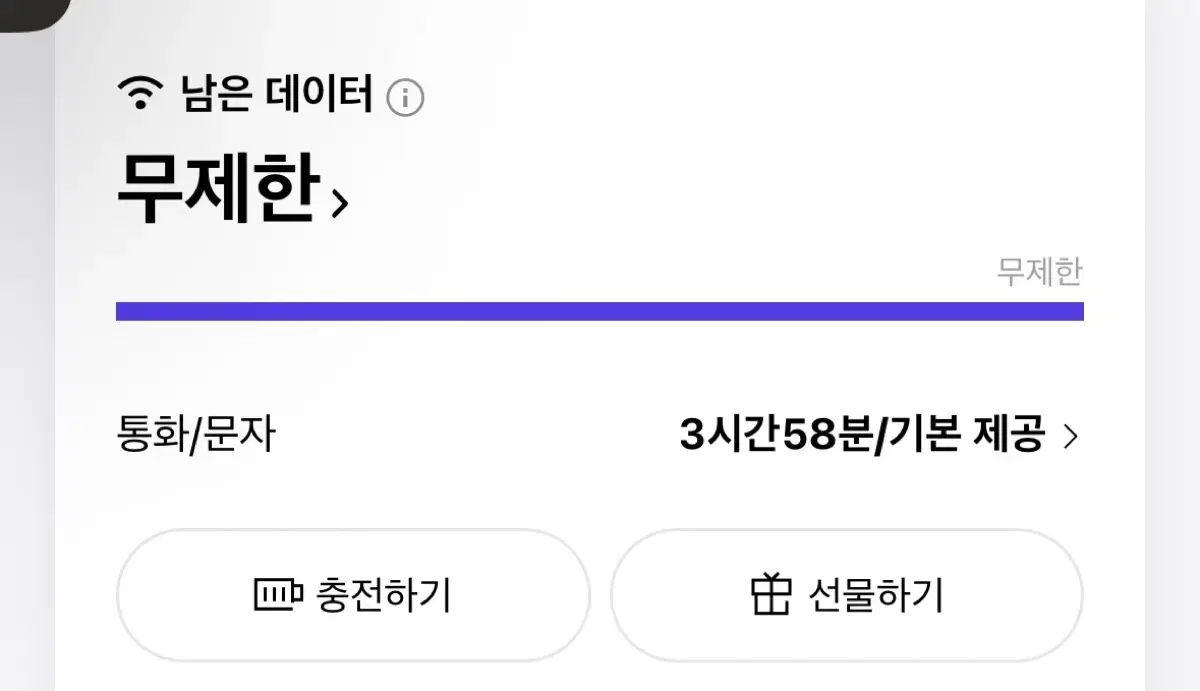Click empty white space below 통화/문자 label
The height and width of the screenshot is (691, 1200).
[x=300, y=495]
